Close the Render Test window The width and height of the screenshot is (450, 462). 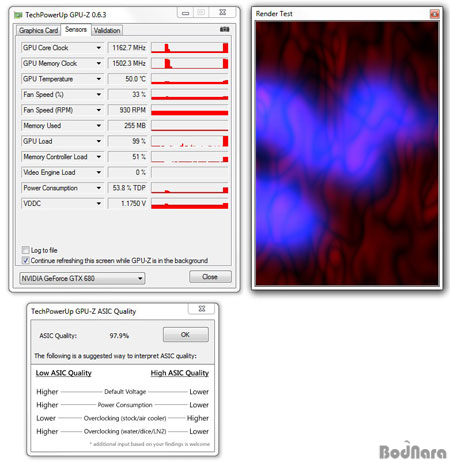[x=434, y=14]
